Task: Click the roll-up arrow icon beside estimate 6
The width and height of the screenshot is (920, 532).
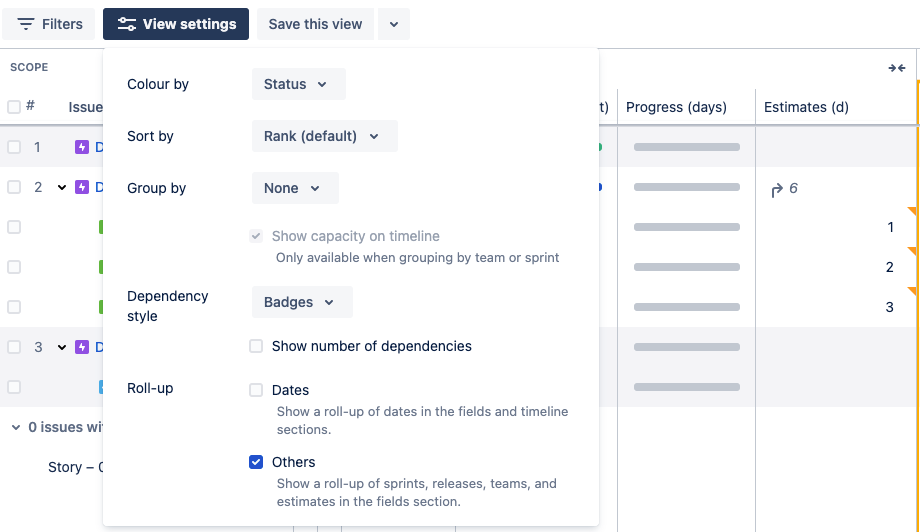Action: pyautogui.click(x=776, y=189)
